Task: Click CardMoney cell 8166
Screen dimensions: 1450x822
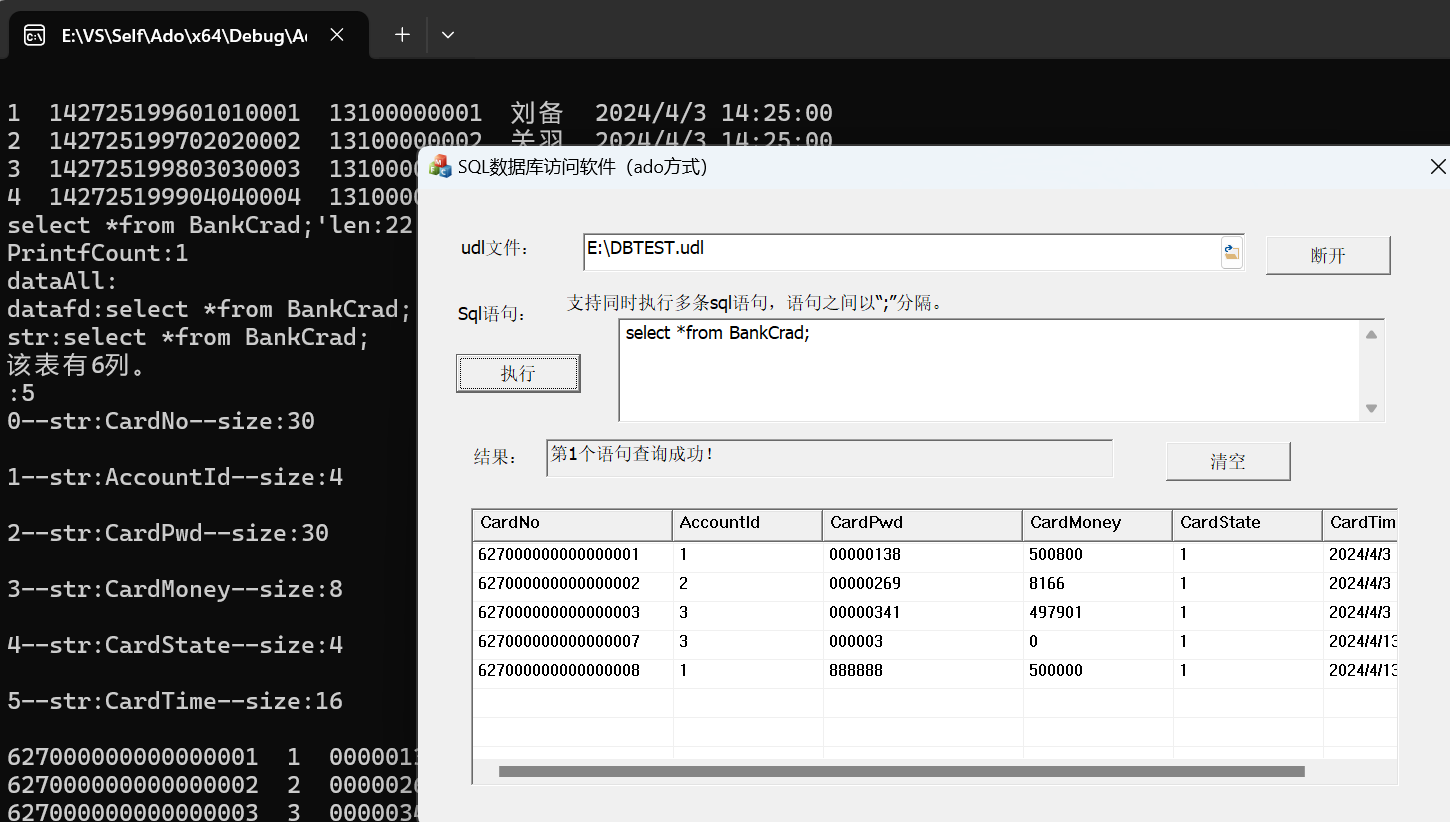Action: 1098,583
